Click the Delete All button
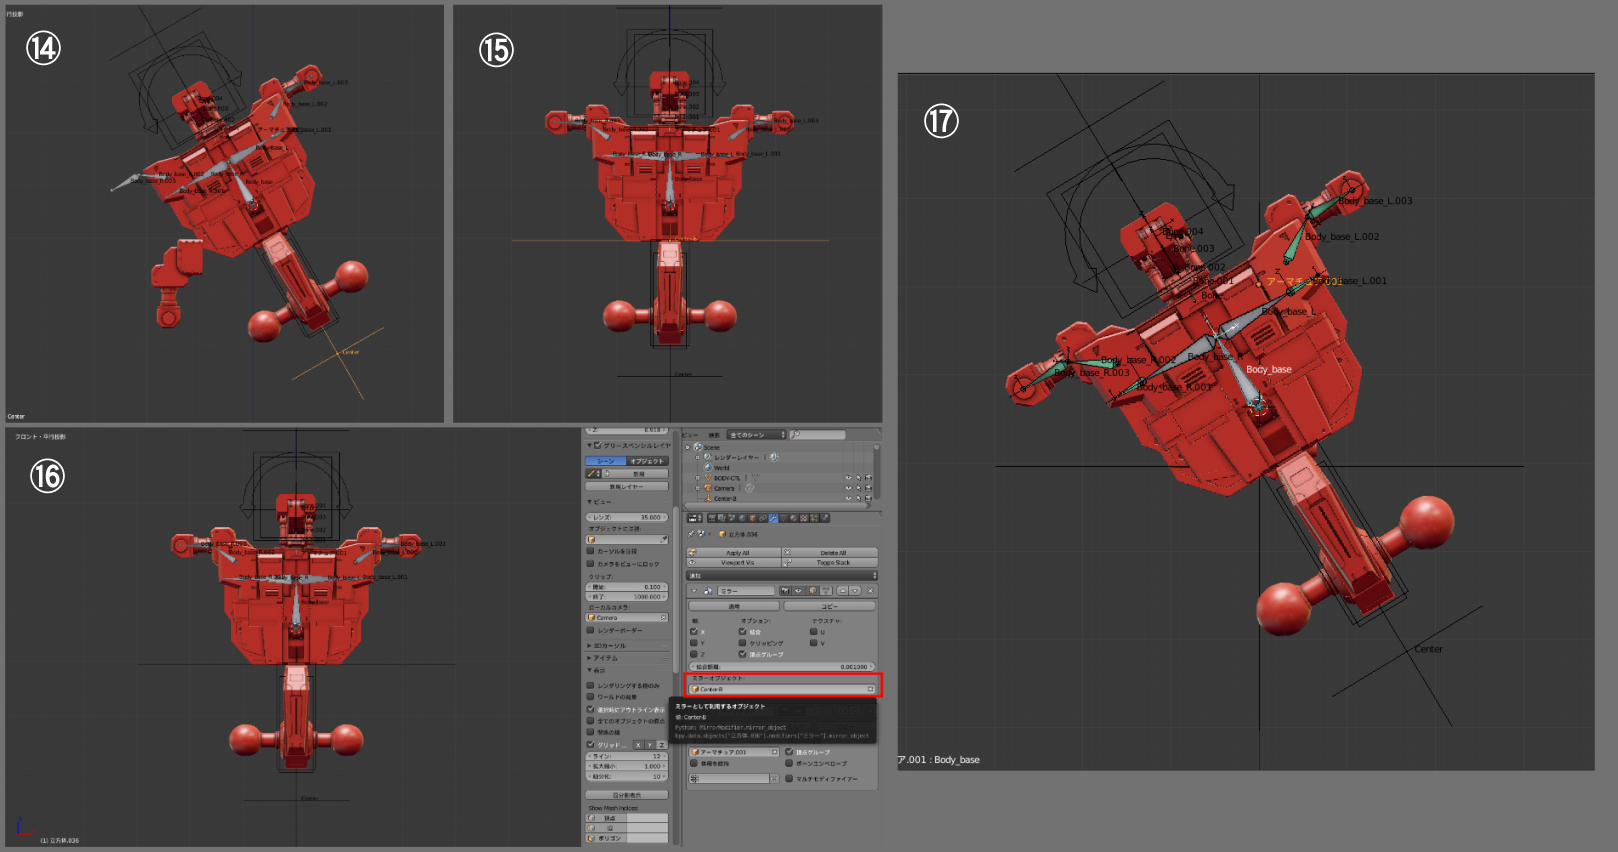The image size is (1618, 852). (830, 553)
